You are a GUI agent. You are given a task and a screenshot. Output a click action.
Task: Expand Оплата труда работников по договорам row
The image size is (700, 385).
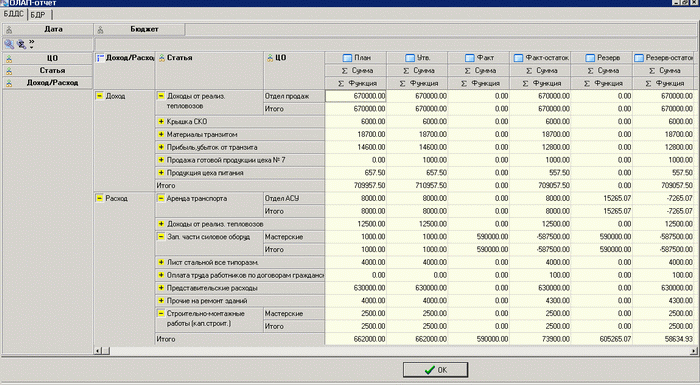[x=161, y=275]
